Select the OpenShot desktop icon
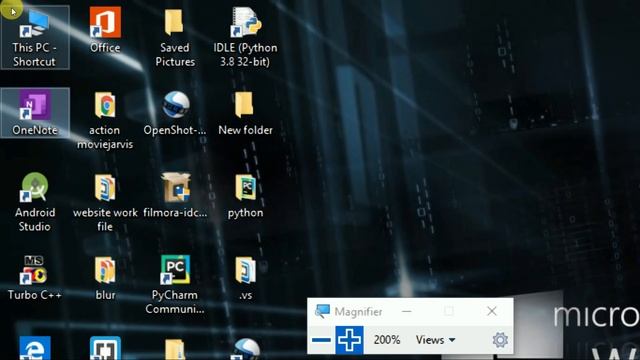 pos(176,105)
